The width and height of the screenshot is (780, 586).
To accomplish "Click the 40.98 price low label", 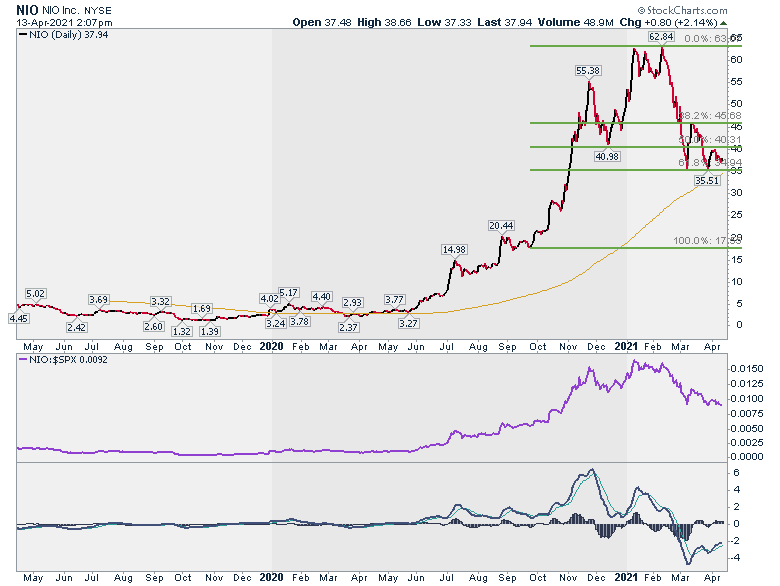I will (607, 156).
